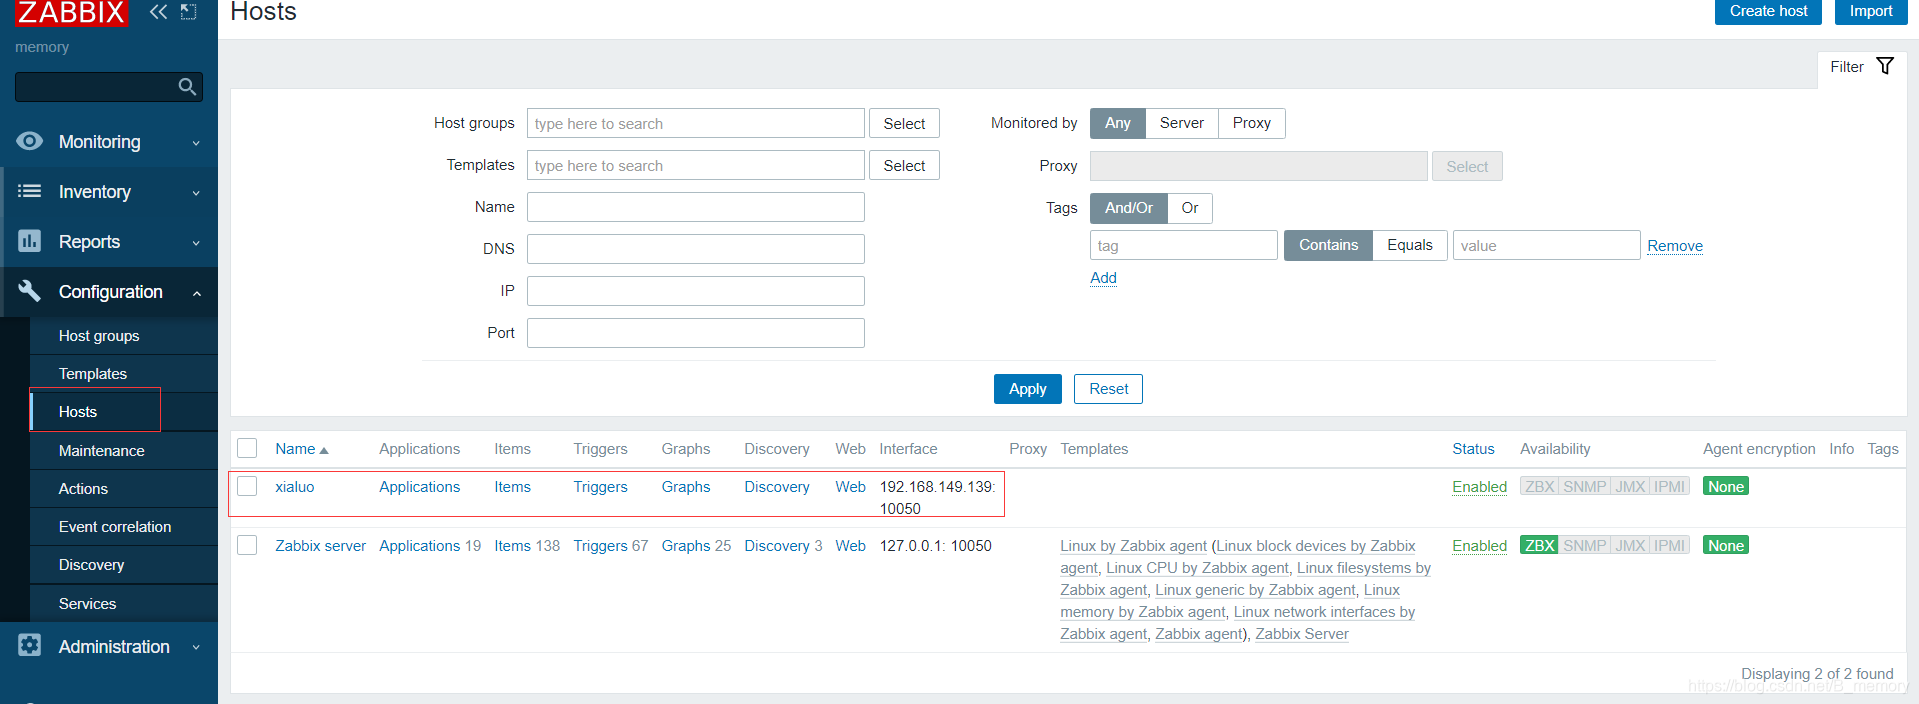Screen dimensions: 1919x704
Task: Click Select next to Host groups
Action: [x=904, y=123]
